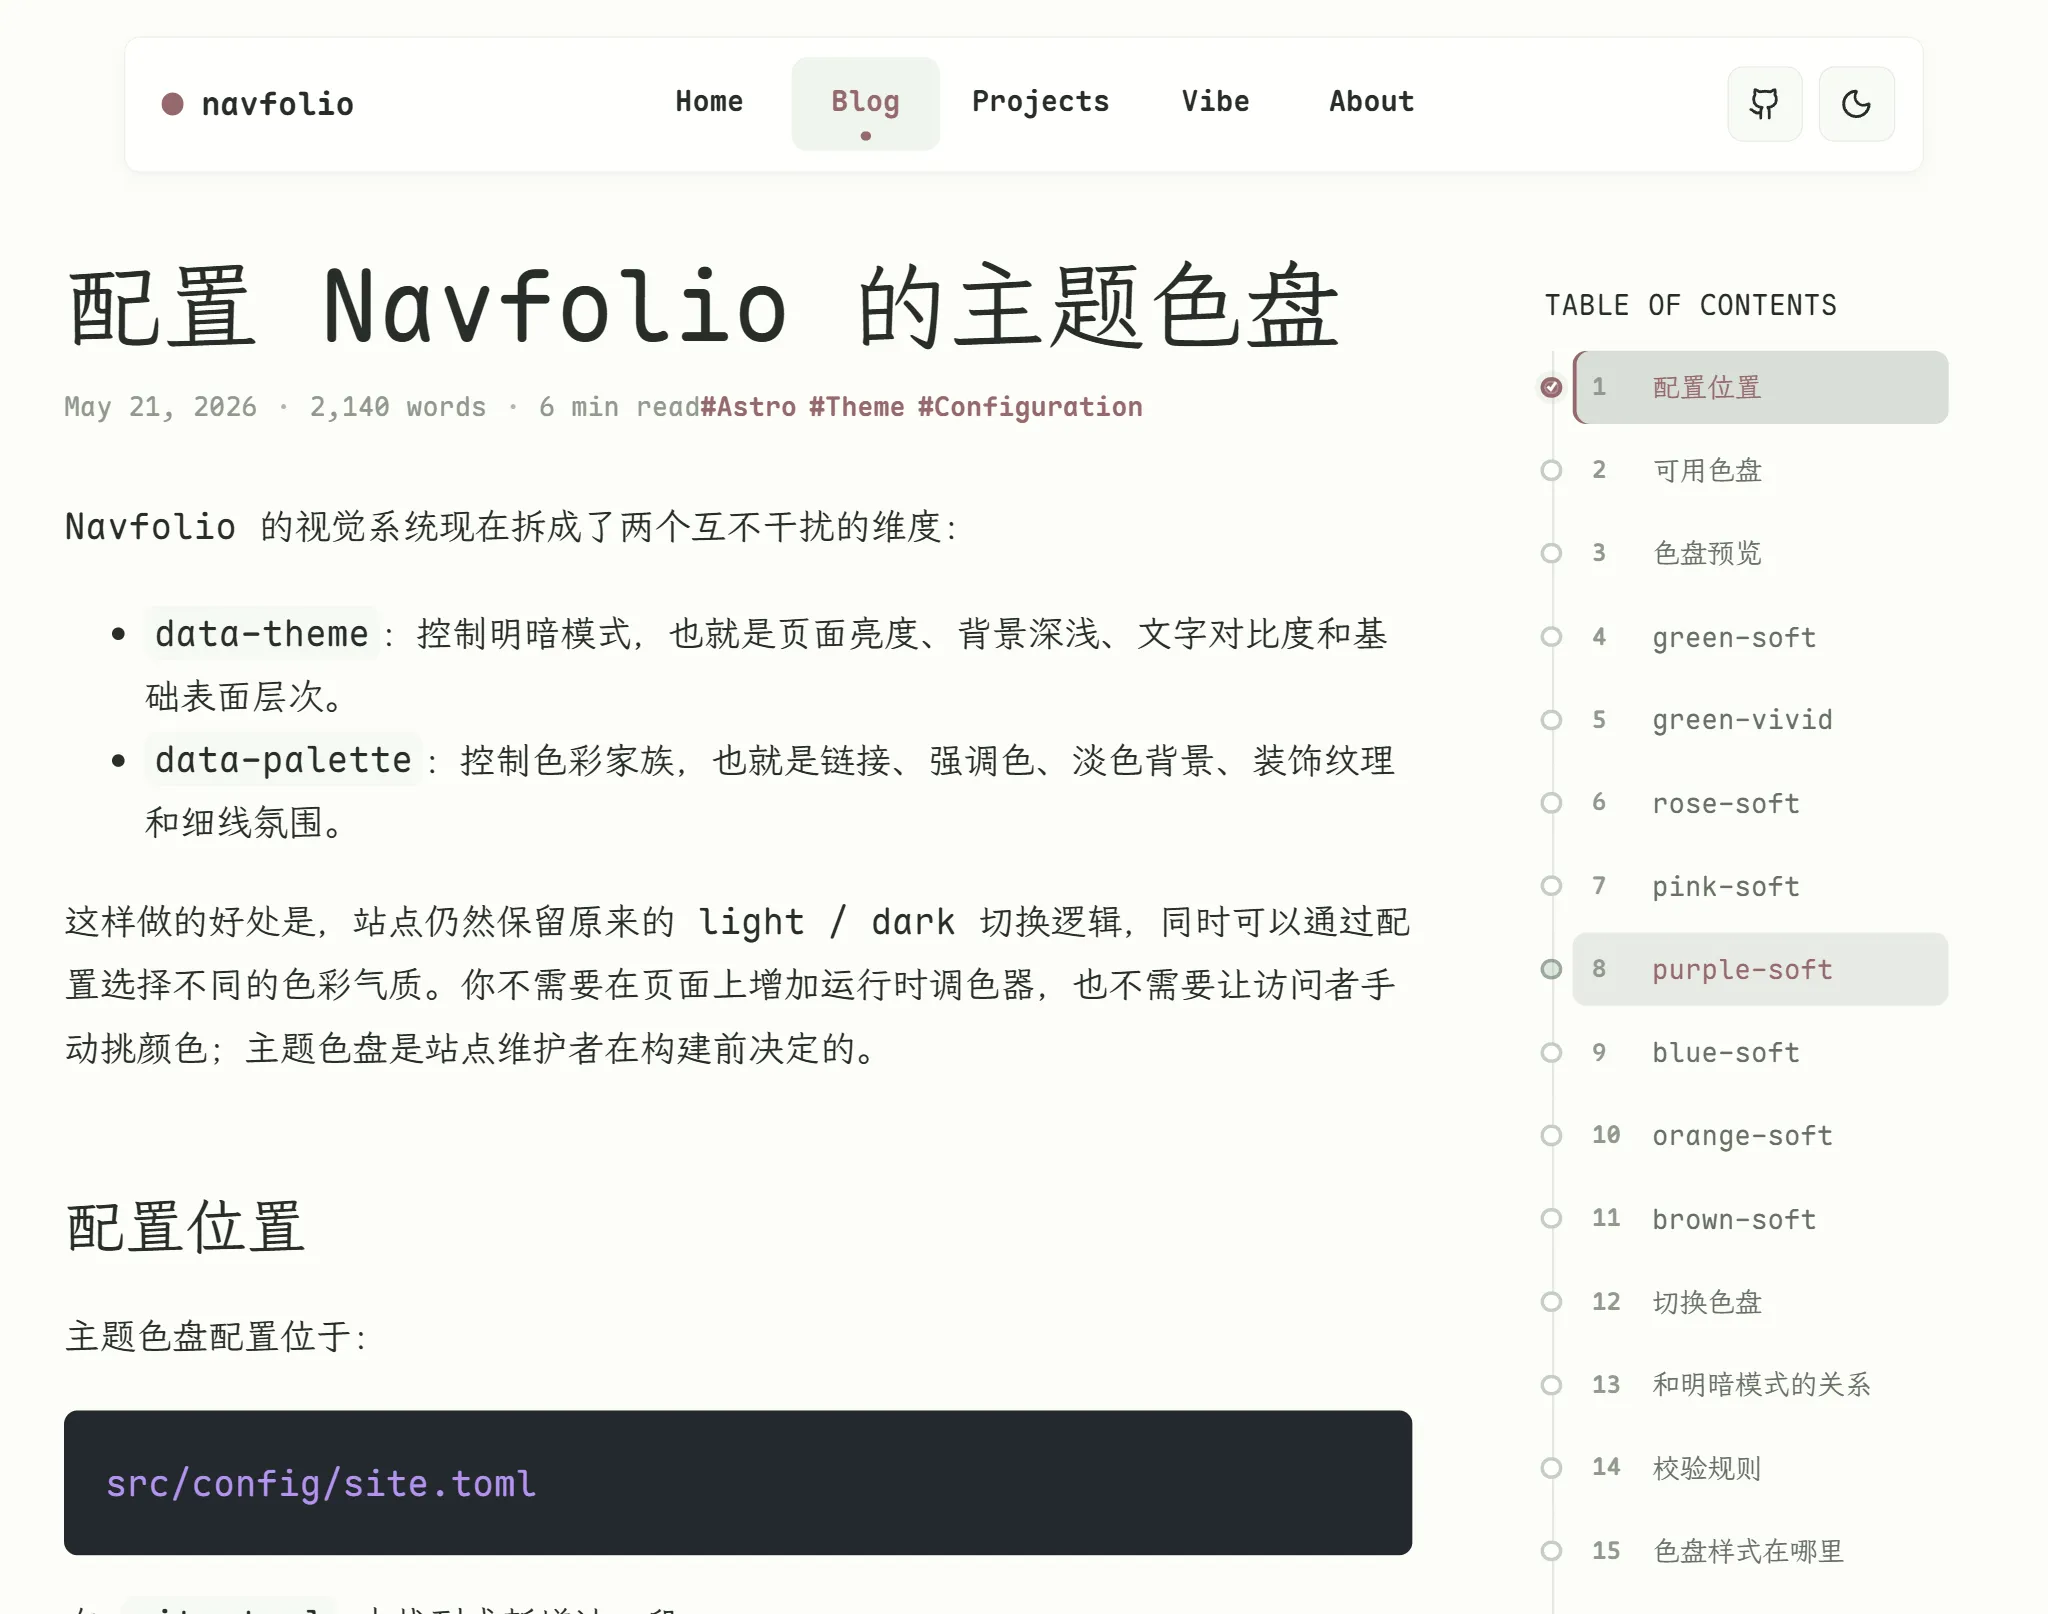Jump to 色盘预览 in table of contents
The width and height of the screenshot is (2048, 1614).
tap(1760, 553)
